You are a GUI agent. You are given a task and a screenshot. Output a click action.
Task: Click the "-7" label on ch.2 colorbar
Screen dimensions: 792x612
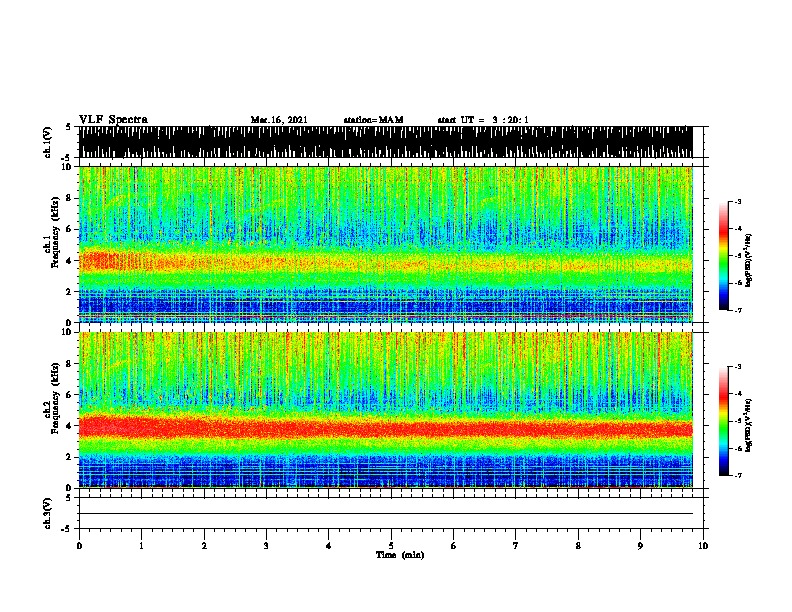click(x=738, y=475)
